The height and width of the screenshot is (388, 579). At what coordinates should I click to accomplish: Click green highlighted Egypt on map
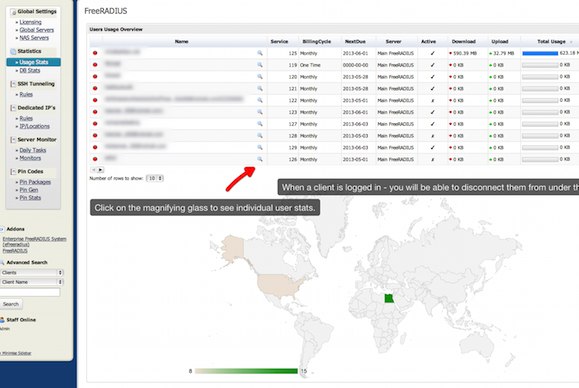click(x=389, y=298)
